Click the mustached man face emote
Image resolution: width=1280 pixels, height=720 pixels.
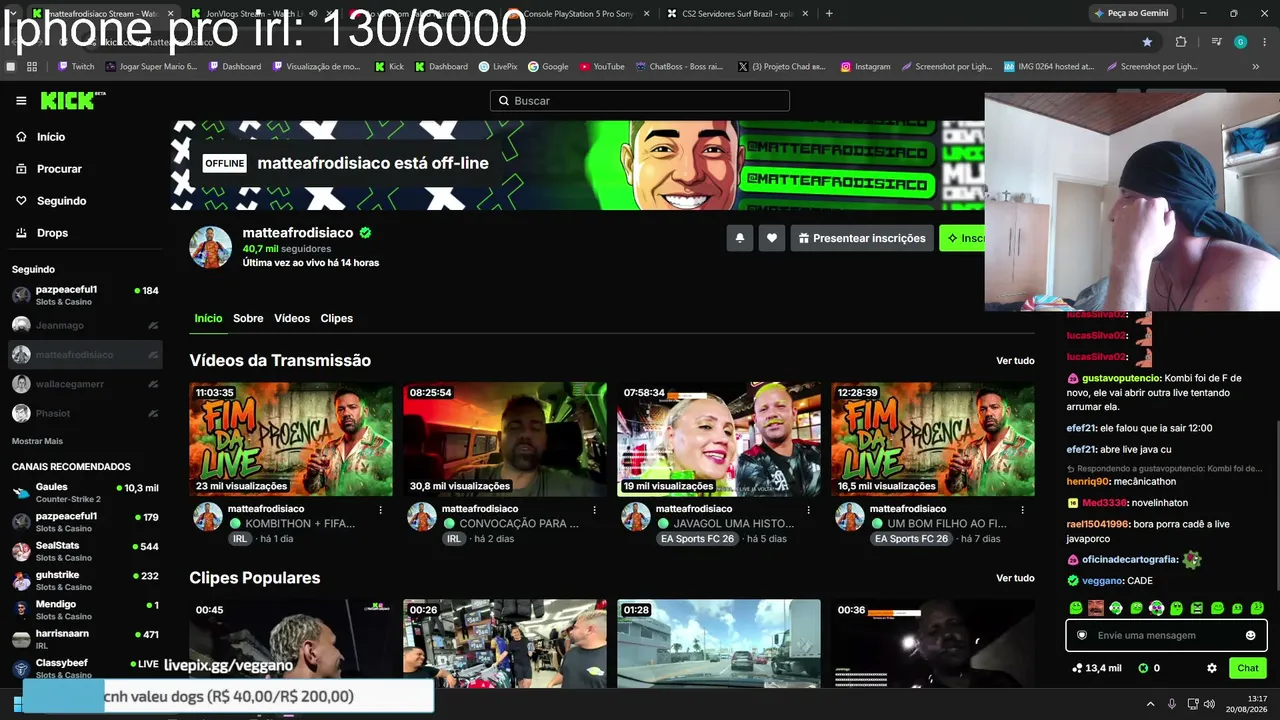pos(1096,608)
